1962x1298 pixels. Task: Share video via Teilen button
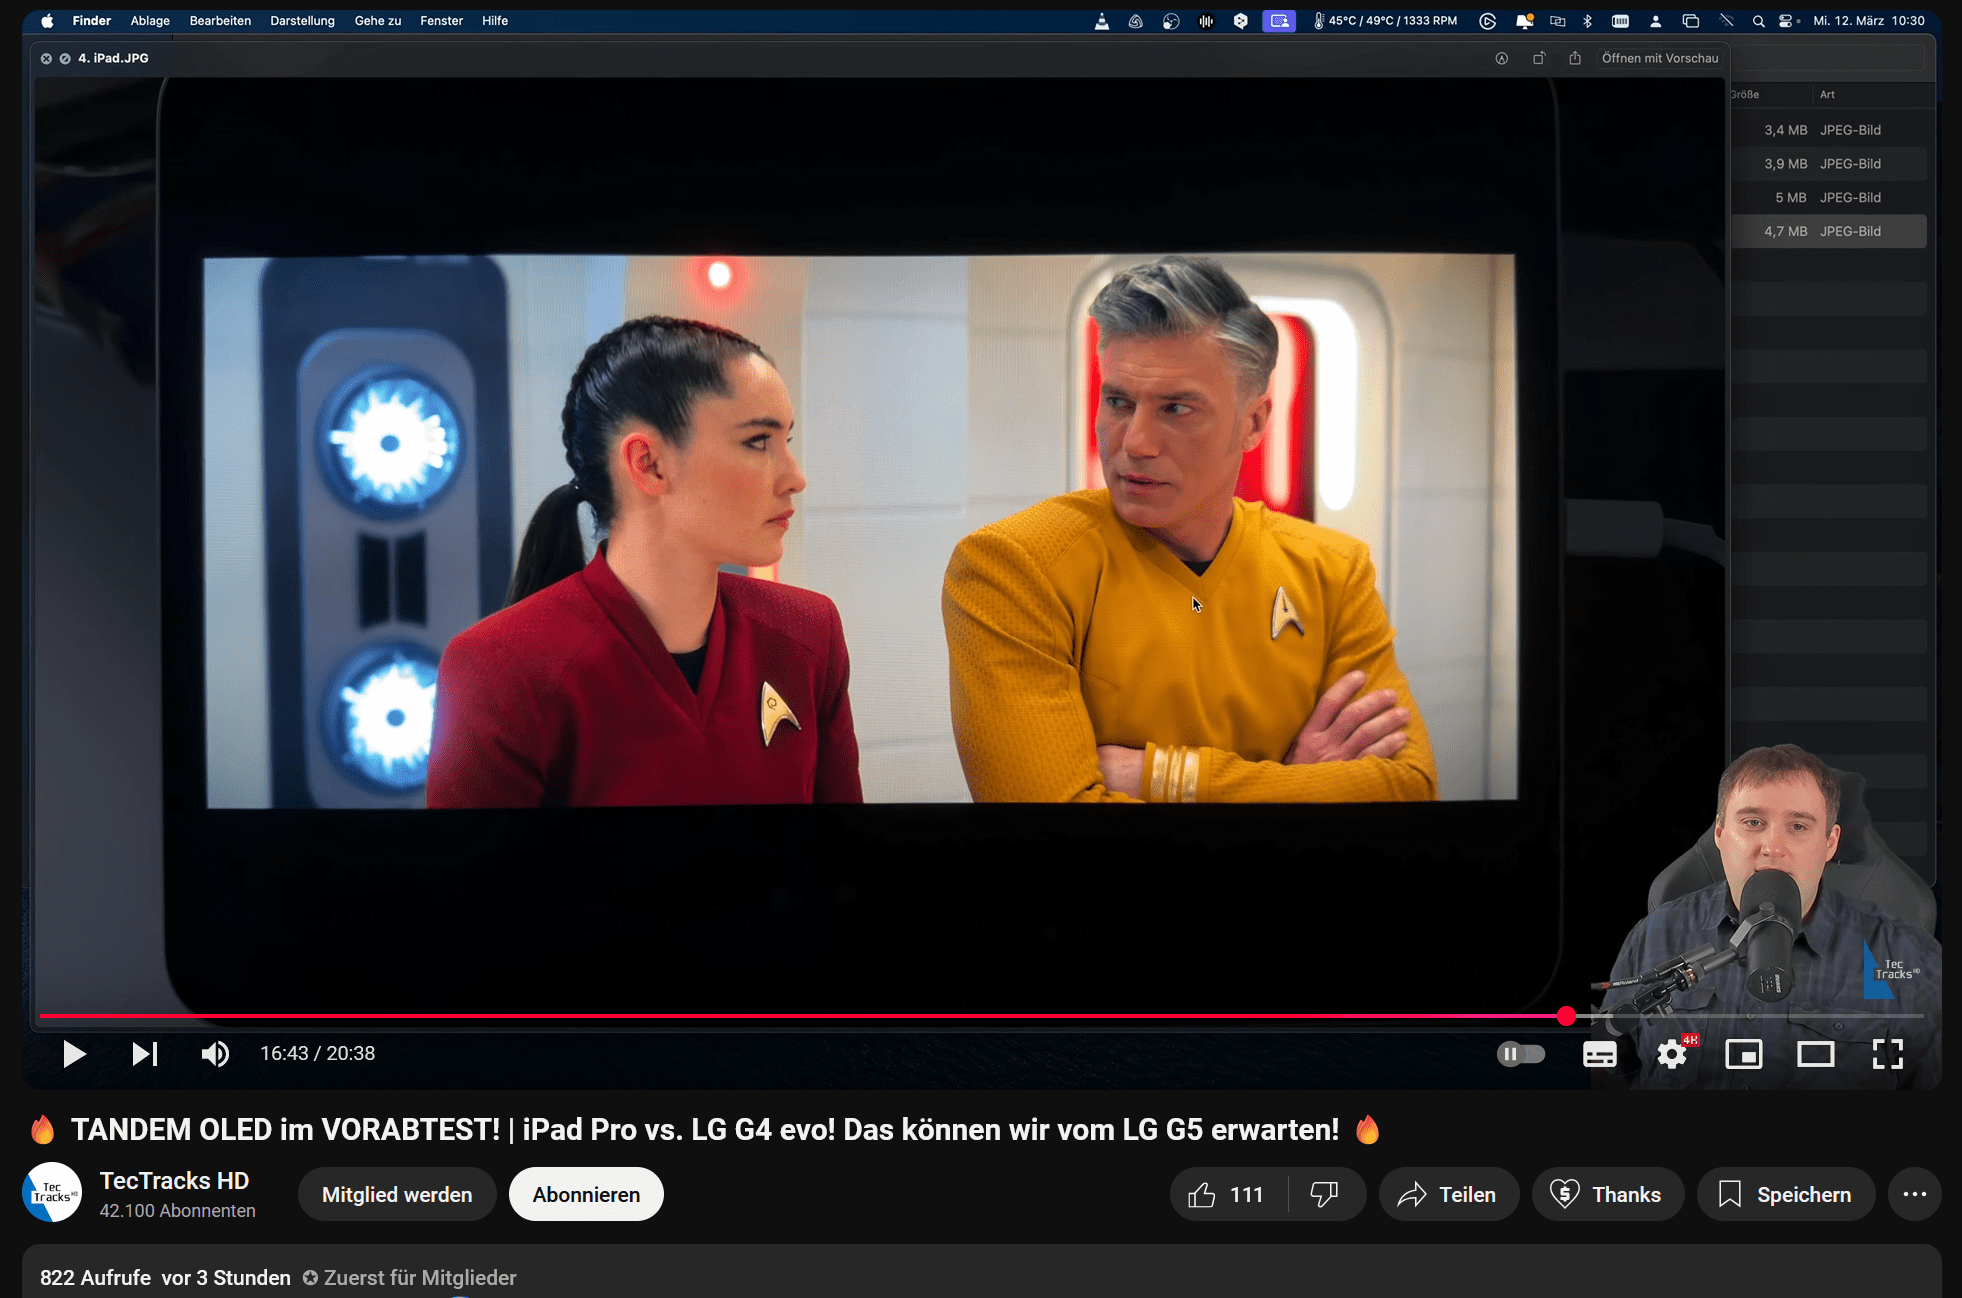[1448, 1194]
